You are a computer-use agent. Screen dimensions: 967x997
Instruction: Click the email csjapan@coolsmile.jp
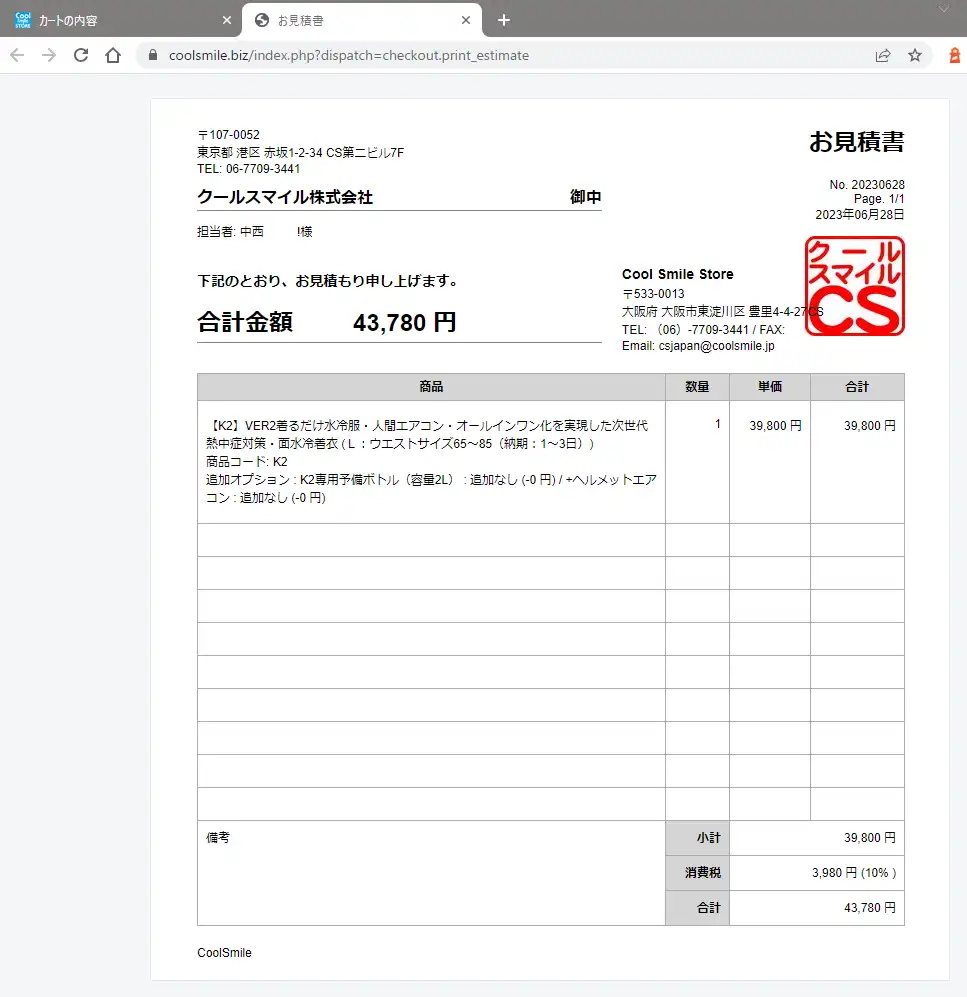click(x=717, y=346)
